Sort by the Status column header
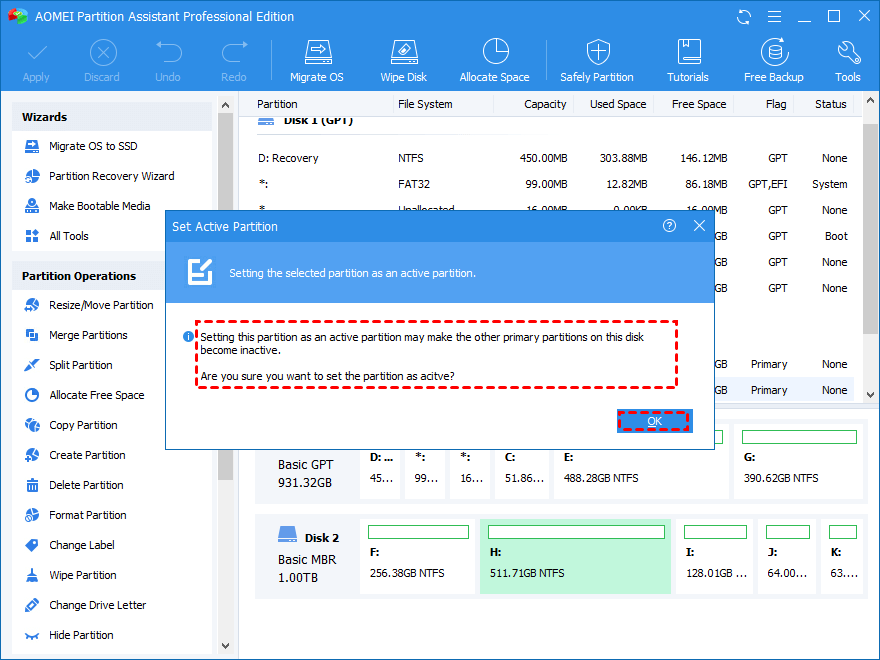 coord(831,104)
